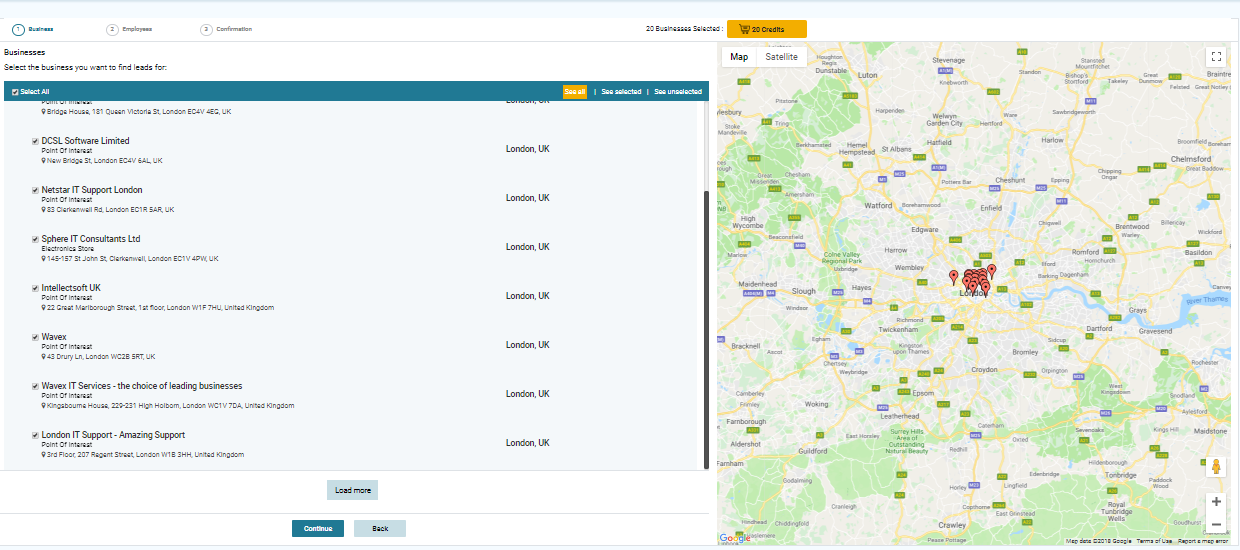Uncheck Intellectsoft UK checkbox

pyautogui.click(x=35, y=288)
